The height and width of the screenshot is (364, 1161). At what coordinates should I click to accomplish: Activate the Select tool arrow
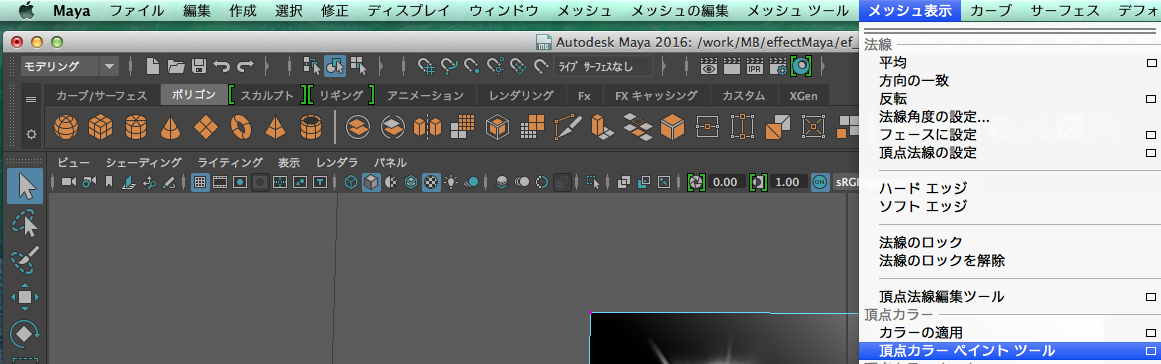tap(25, 186)
